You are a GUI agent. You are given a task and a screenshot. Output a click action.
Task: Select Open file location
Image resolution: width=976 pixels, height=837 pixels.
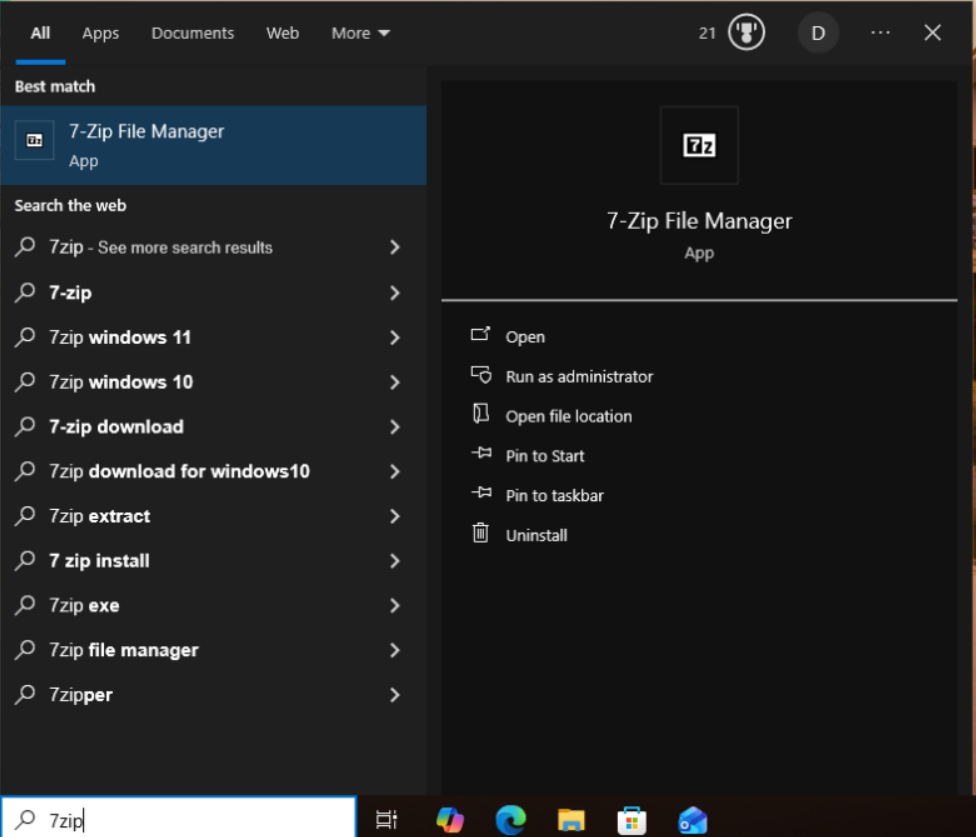coord(568,416)
